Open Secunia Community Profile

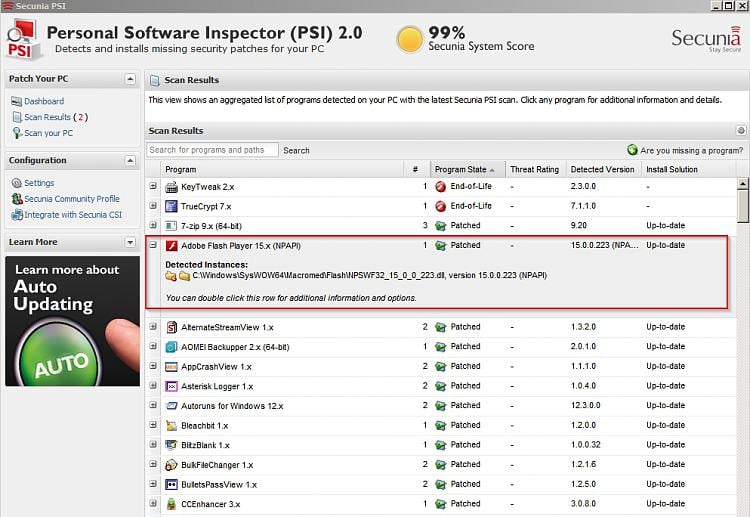(x=72, y=199)
